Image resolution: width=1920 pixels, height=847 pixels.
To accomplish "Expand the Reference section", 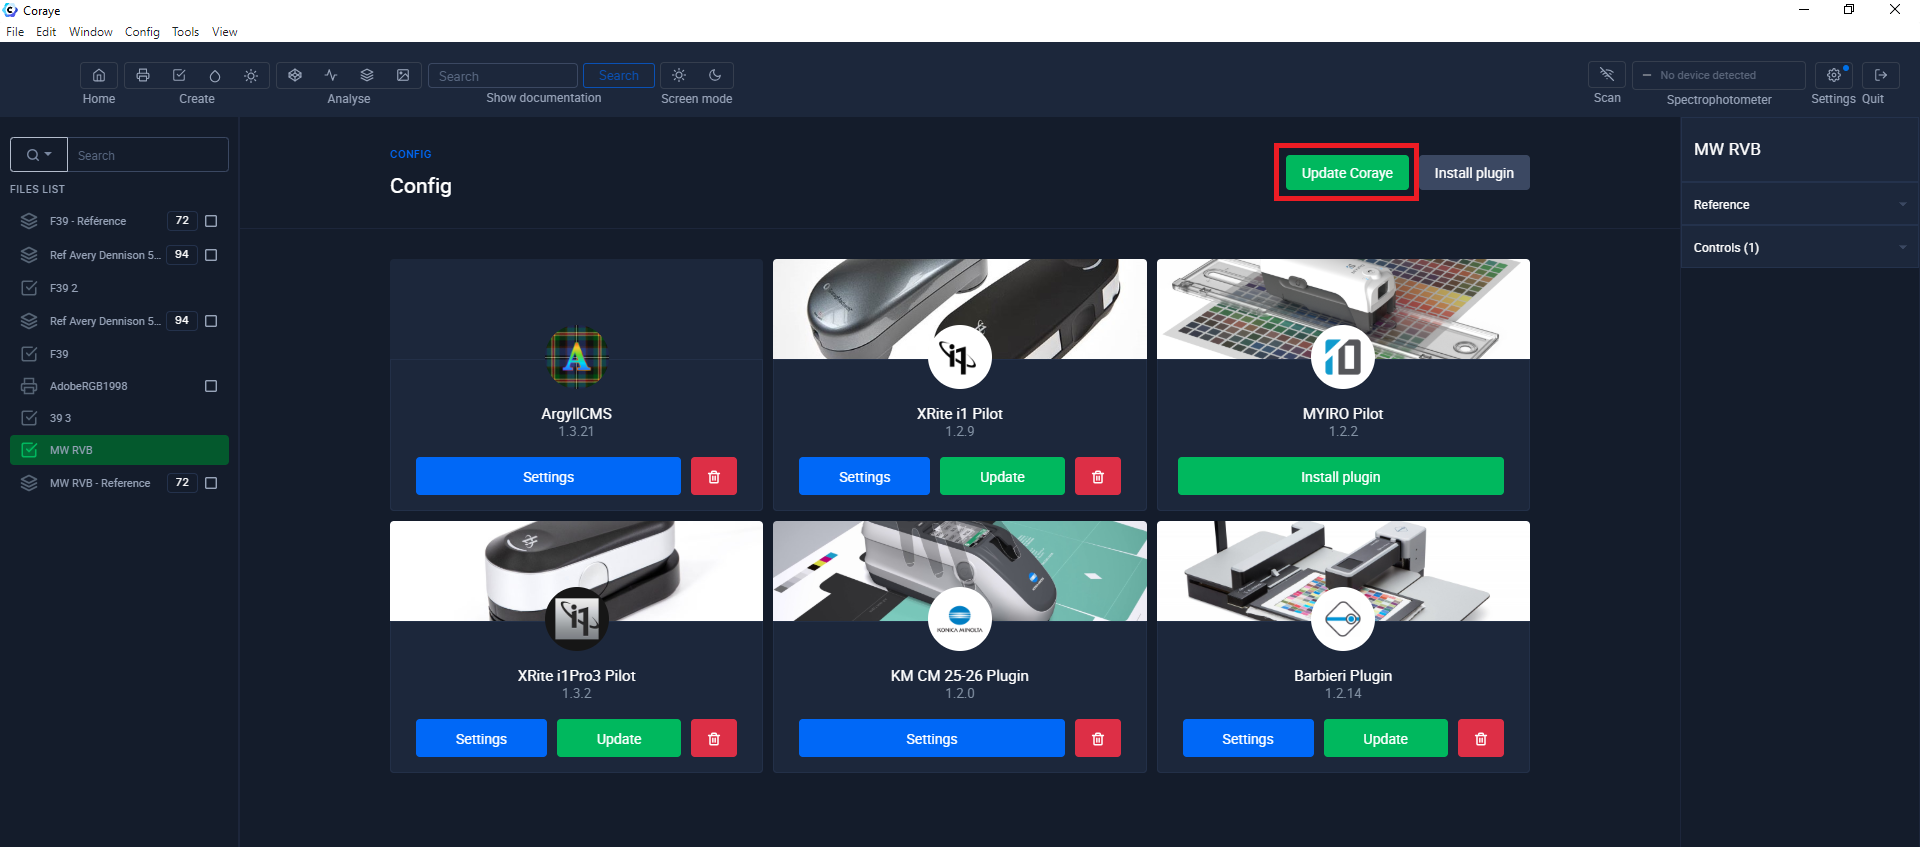I will [x=1800, y=205].
